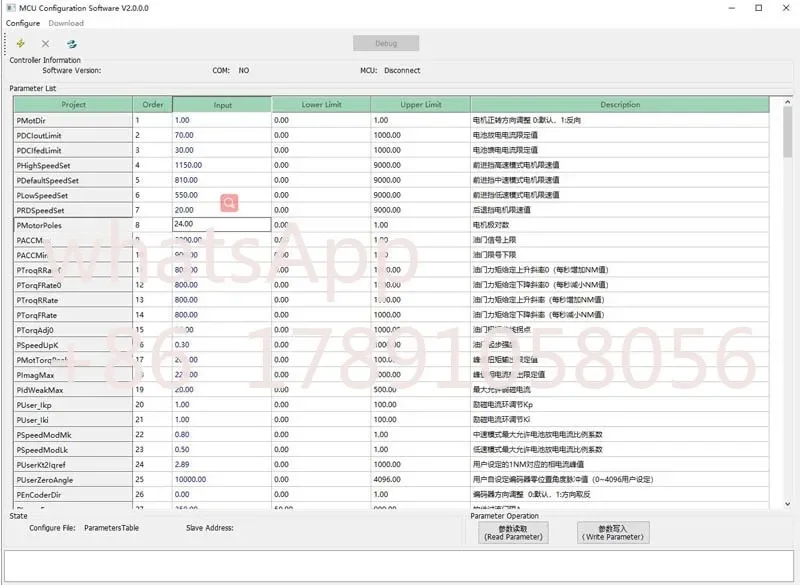The width and height of the screenshot is (800, 585).
Task: Click the Disconnect MCU status text
Action: [x=402, y=70]
